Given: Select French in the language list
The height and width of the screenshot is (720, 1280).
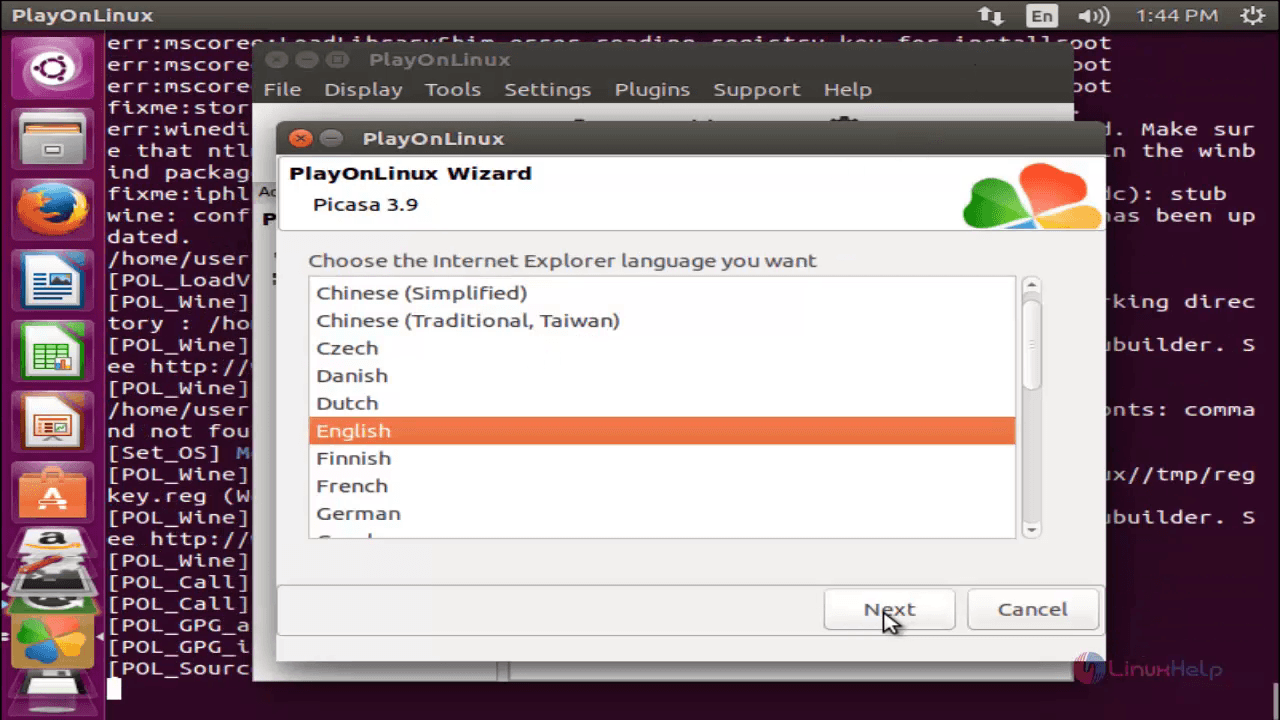Looking at the screenshot, I should [x=662, y=486].
